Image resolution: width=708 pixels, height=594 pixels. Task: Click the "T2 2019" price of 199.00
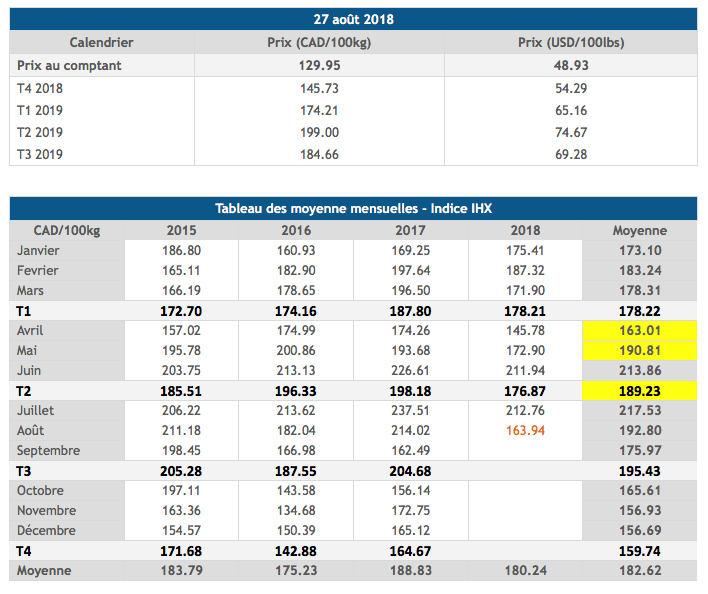[319, 133]
